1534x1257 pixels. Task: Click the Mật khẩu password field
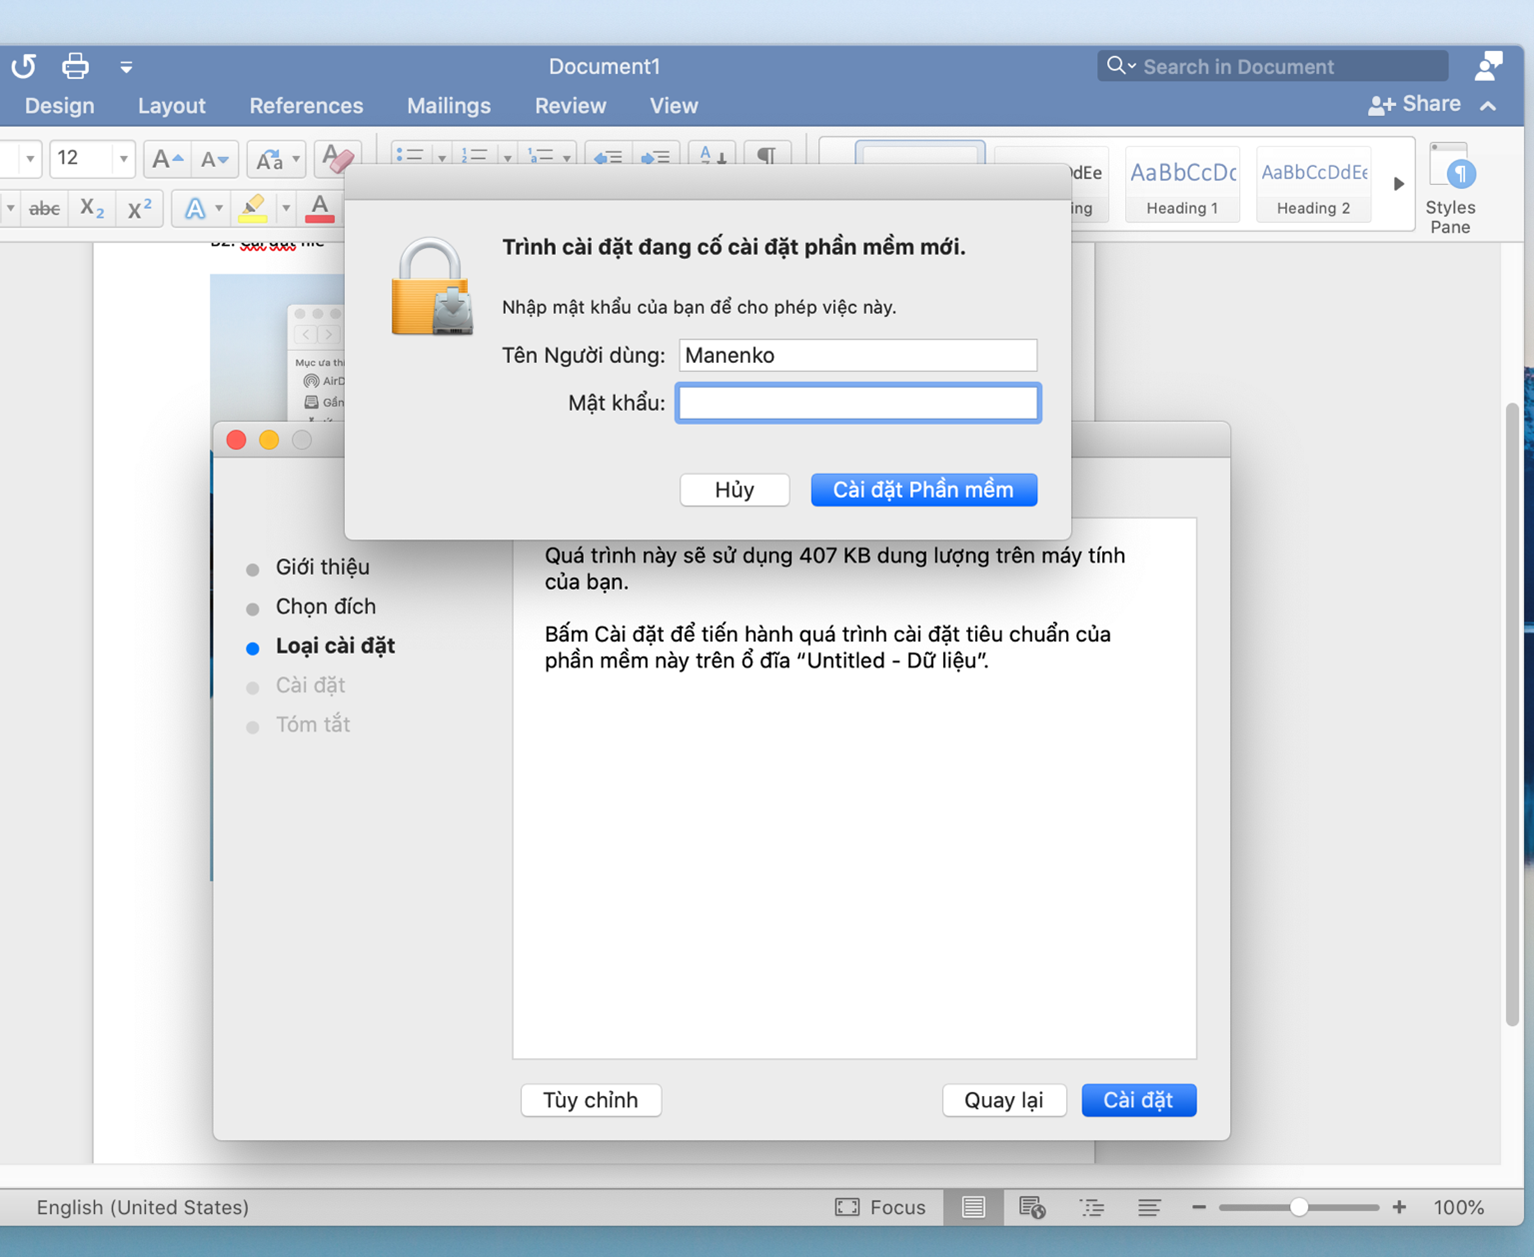point(858,403)
